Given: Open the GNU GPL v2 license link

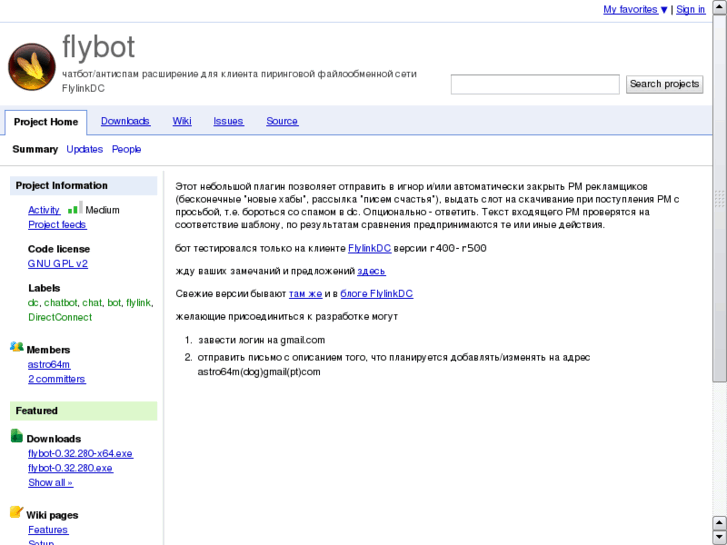Looking at the screenshot, I should tap(57, 263).
